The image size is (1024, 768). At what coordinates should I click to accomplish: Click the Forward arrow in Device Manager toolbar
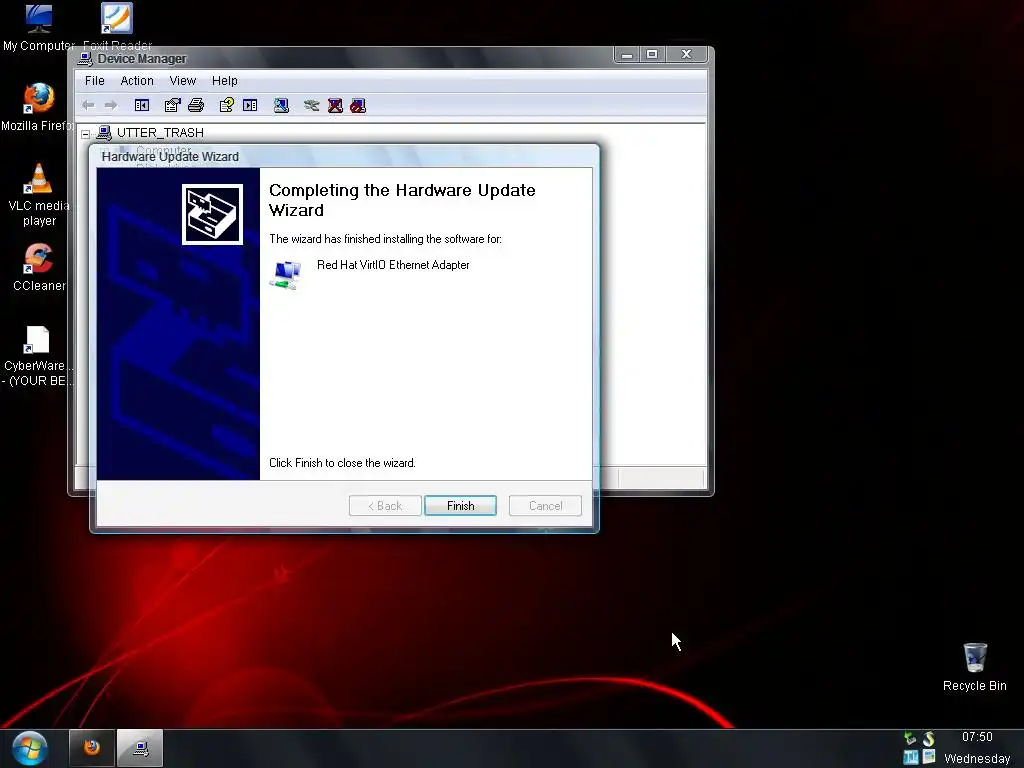pyautogui.click(x=111, y=105)
